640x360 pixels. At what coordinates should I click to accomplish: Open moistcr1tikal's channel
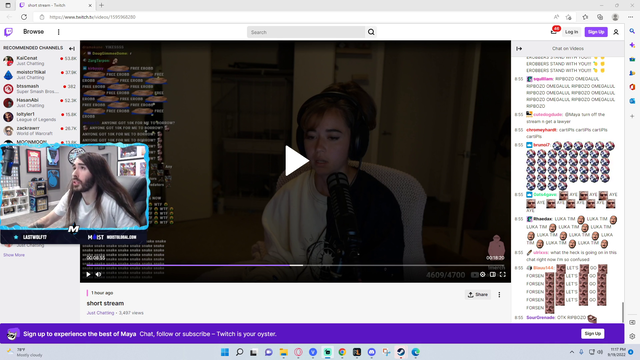40,75
